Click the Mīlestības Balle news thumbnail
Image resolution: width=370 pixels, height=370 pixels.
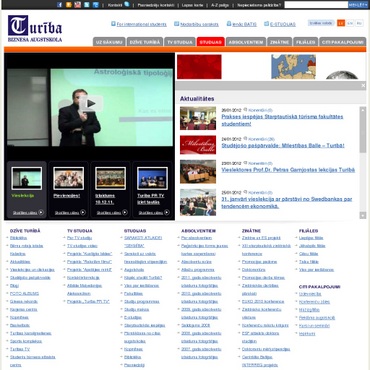tap(198, 145)
